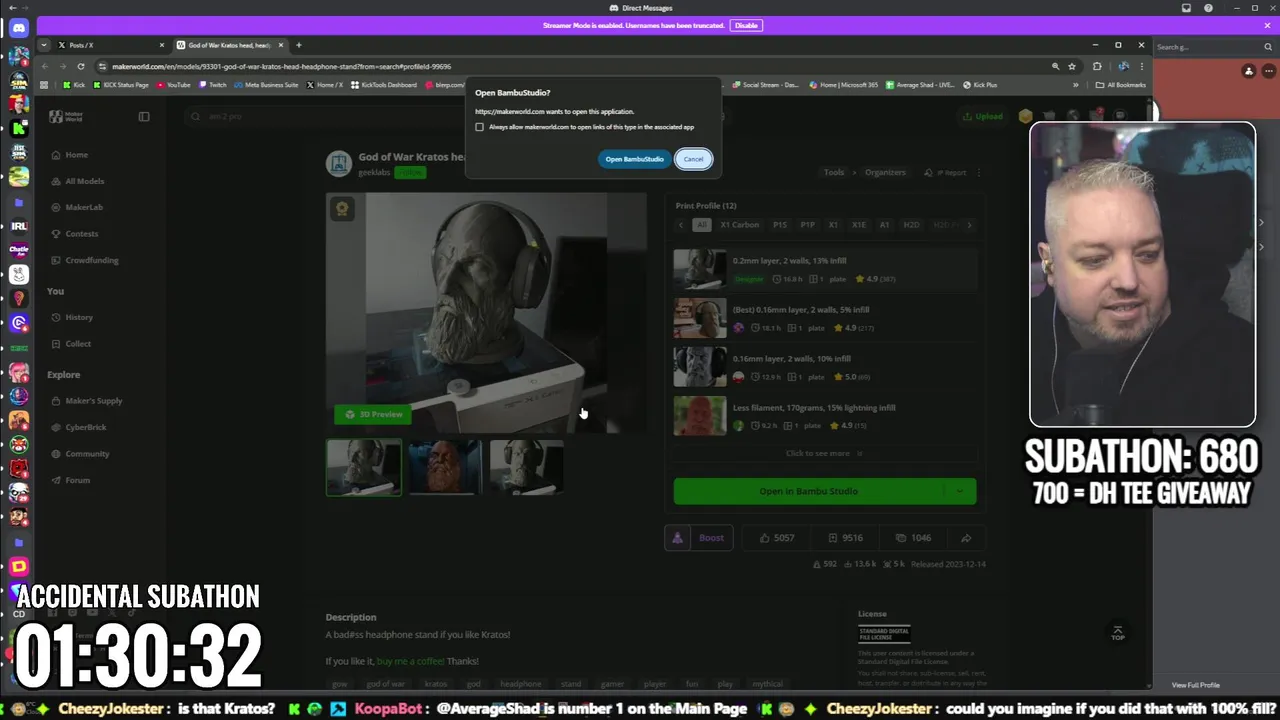
Task: Open the browser profile avatar
Action: (x=1123, y=66)
